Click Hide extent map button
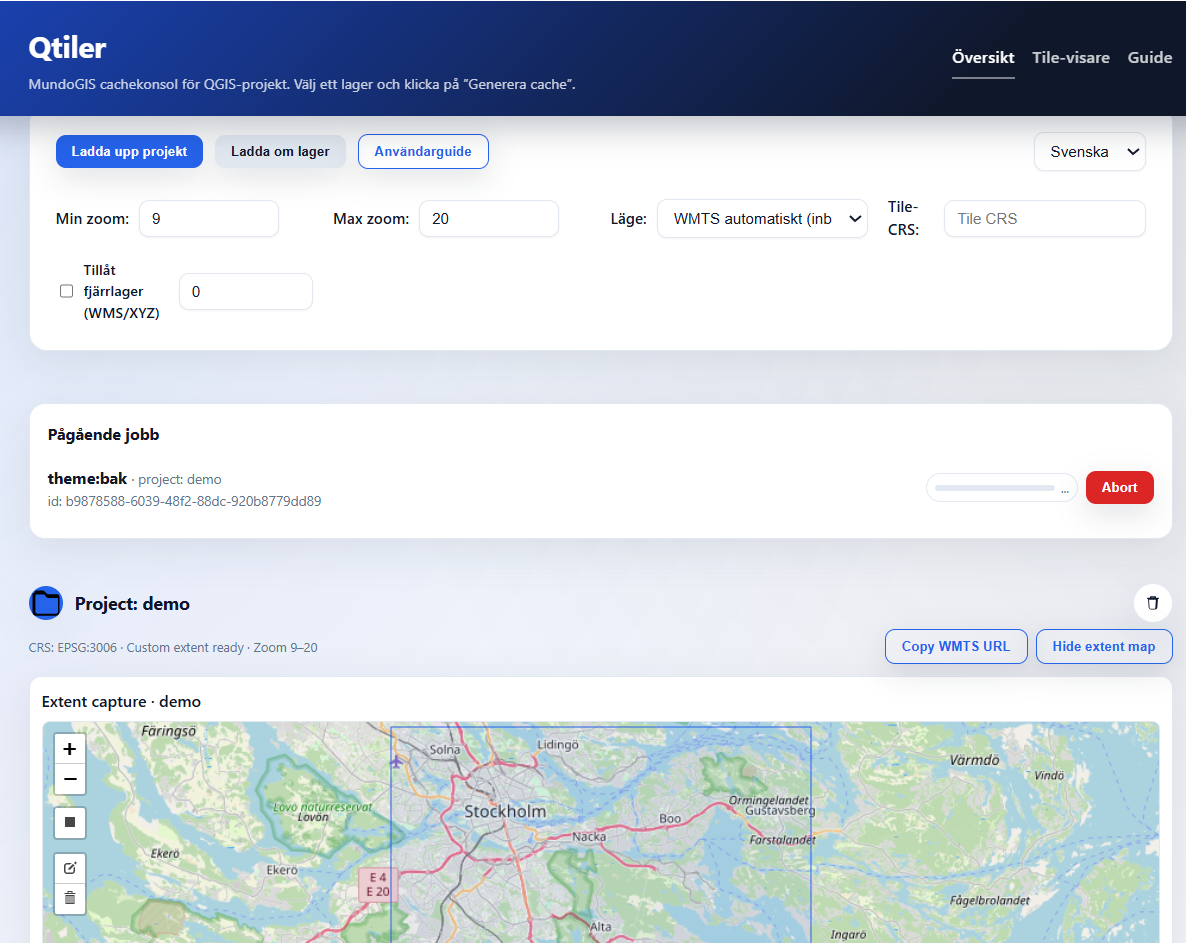 (x=1103, y=646)
